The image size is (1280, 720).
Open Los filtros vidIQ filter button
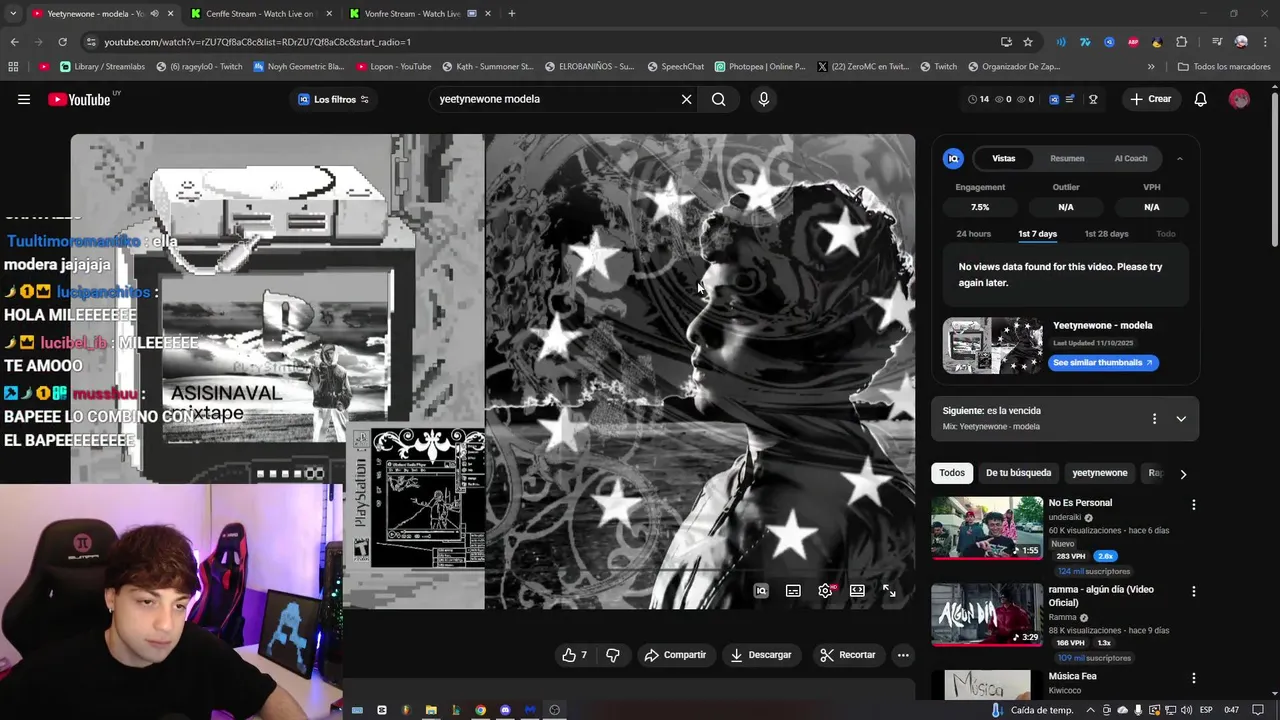[x=335, y=99]
